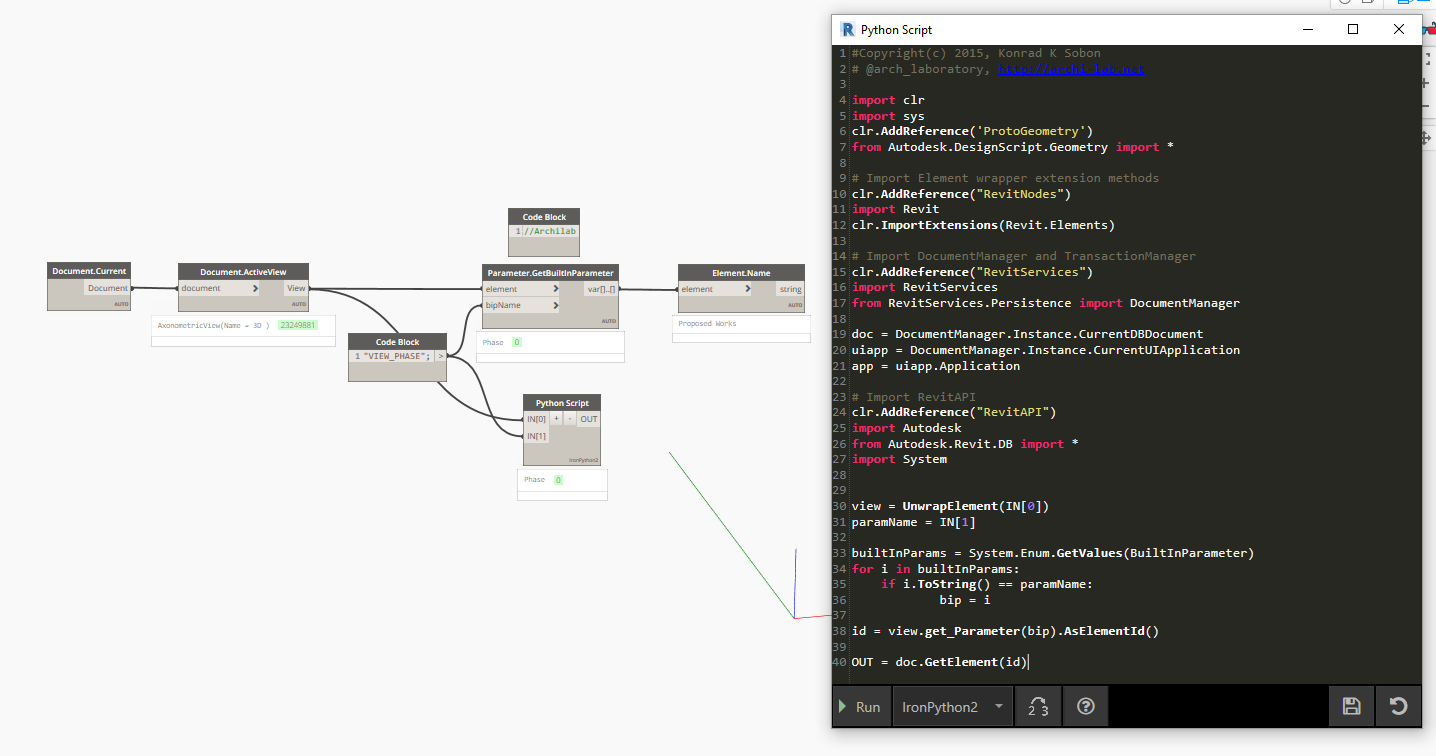Remove an input port on Python Script node
The height and width of the screenshot is (756, 1436).
pyautogui.click(x=570, y=419)
